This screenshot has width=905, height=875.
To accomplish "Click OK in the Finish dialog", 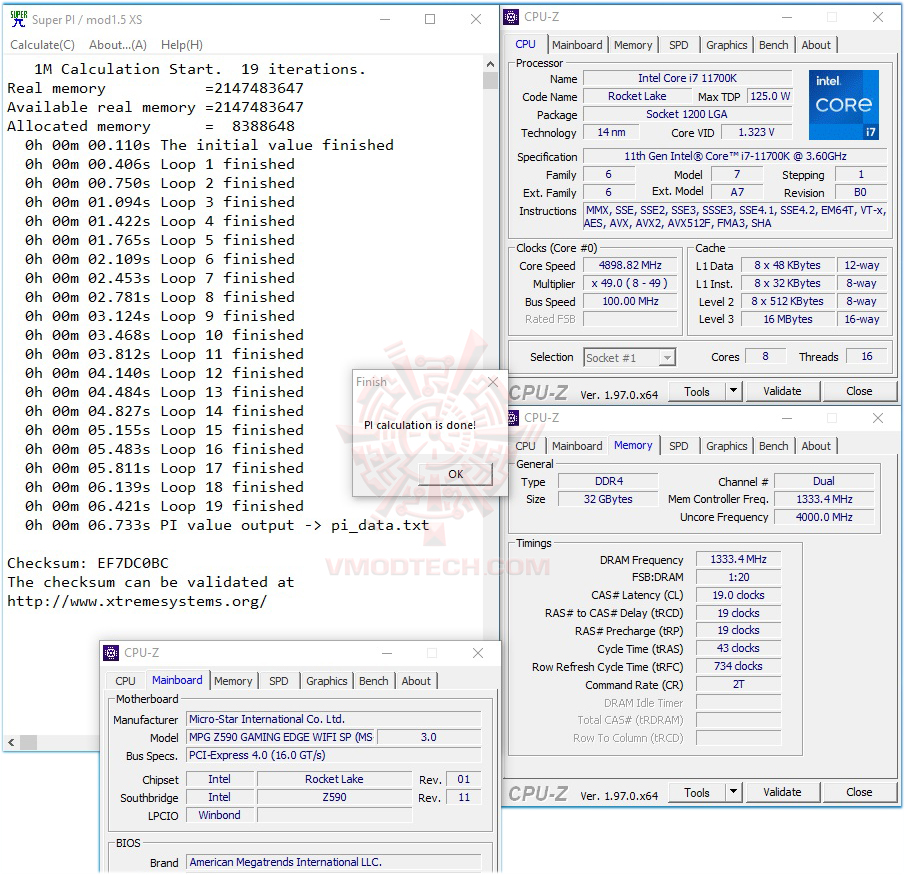I will pos(455,474).
